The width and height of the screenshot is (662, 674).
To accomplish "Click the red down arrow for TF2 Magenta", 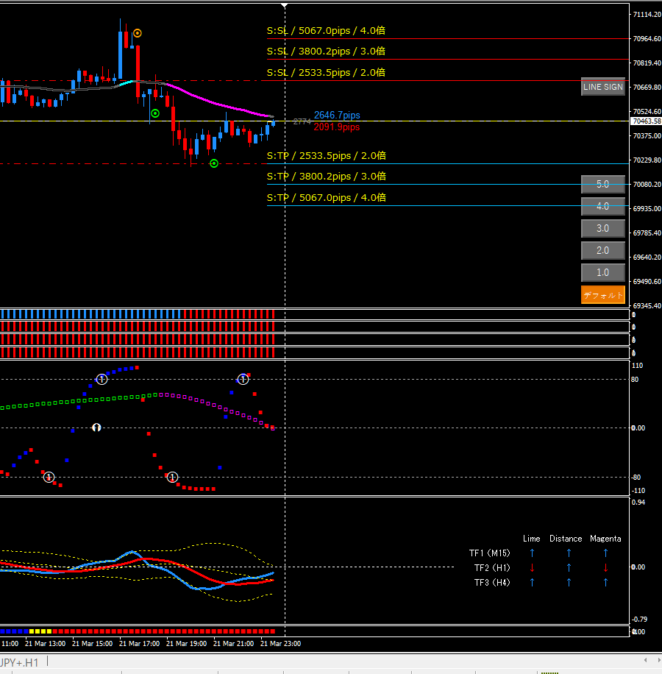I will (605, 567).
